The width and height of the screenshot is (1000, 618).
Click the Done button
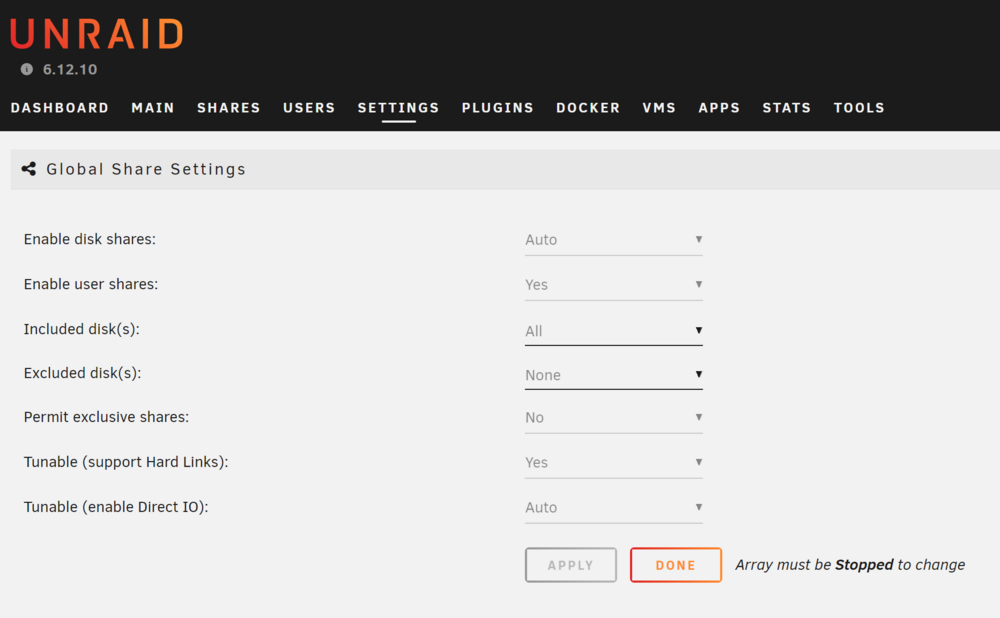click(x=676, y=565)
